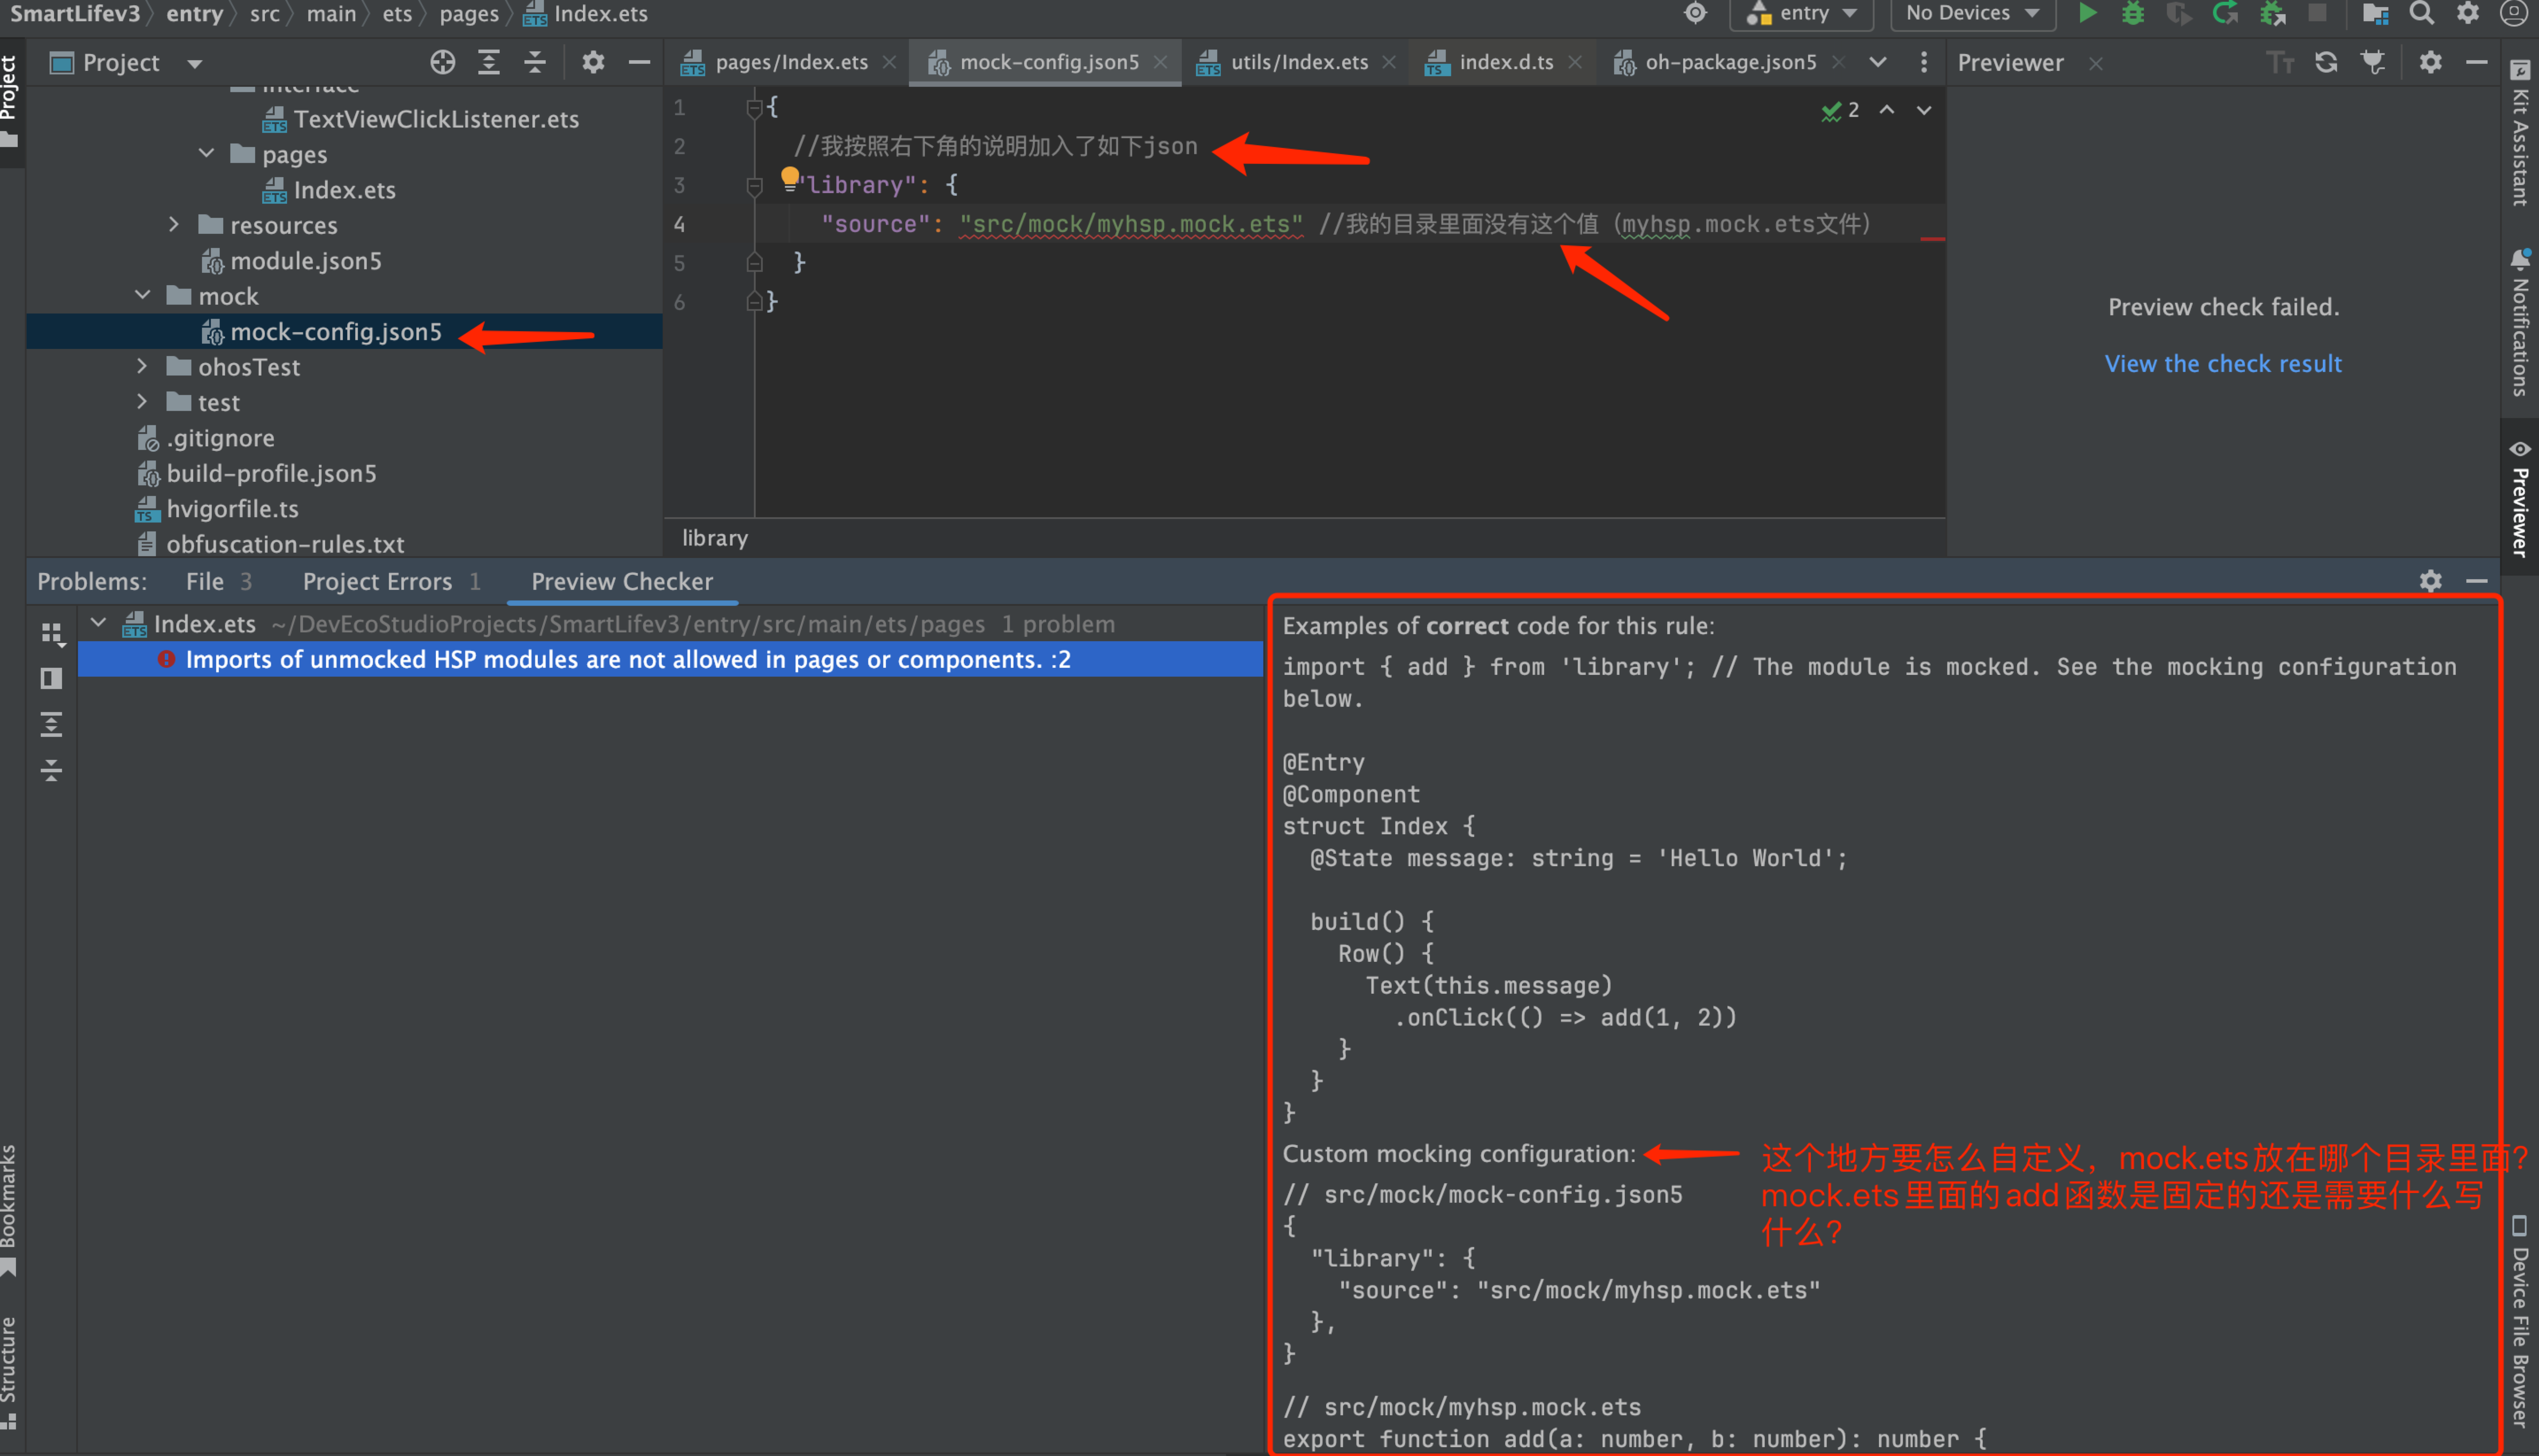Switch to index.d.ts editor tab

click(1505, 62)
